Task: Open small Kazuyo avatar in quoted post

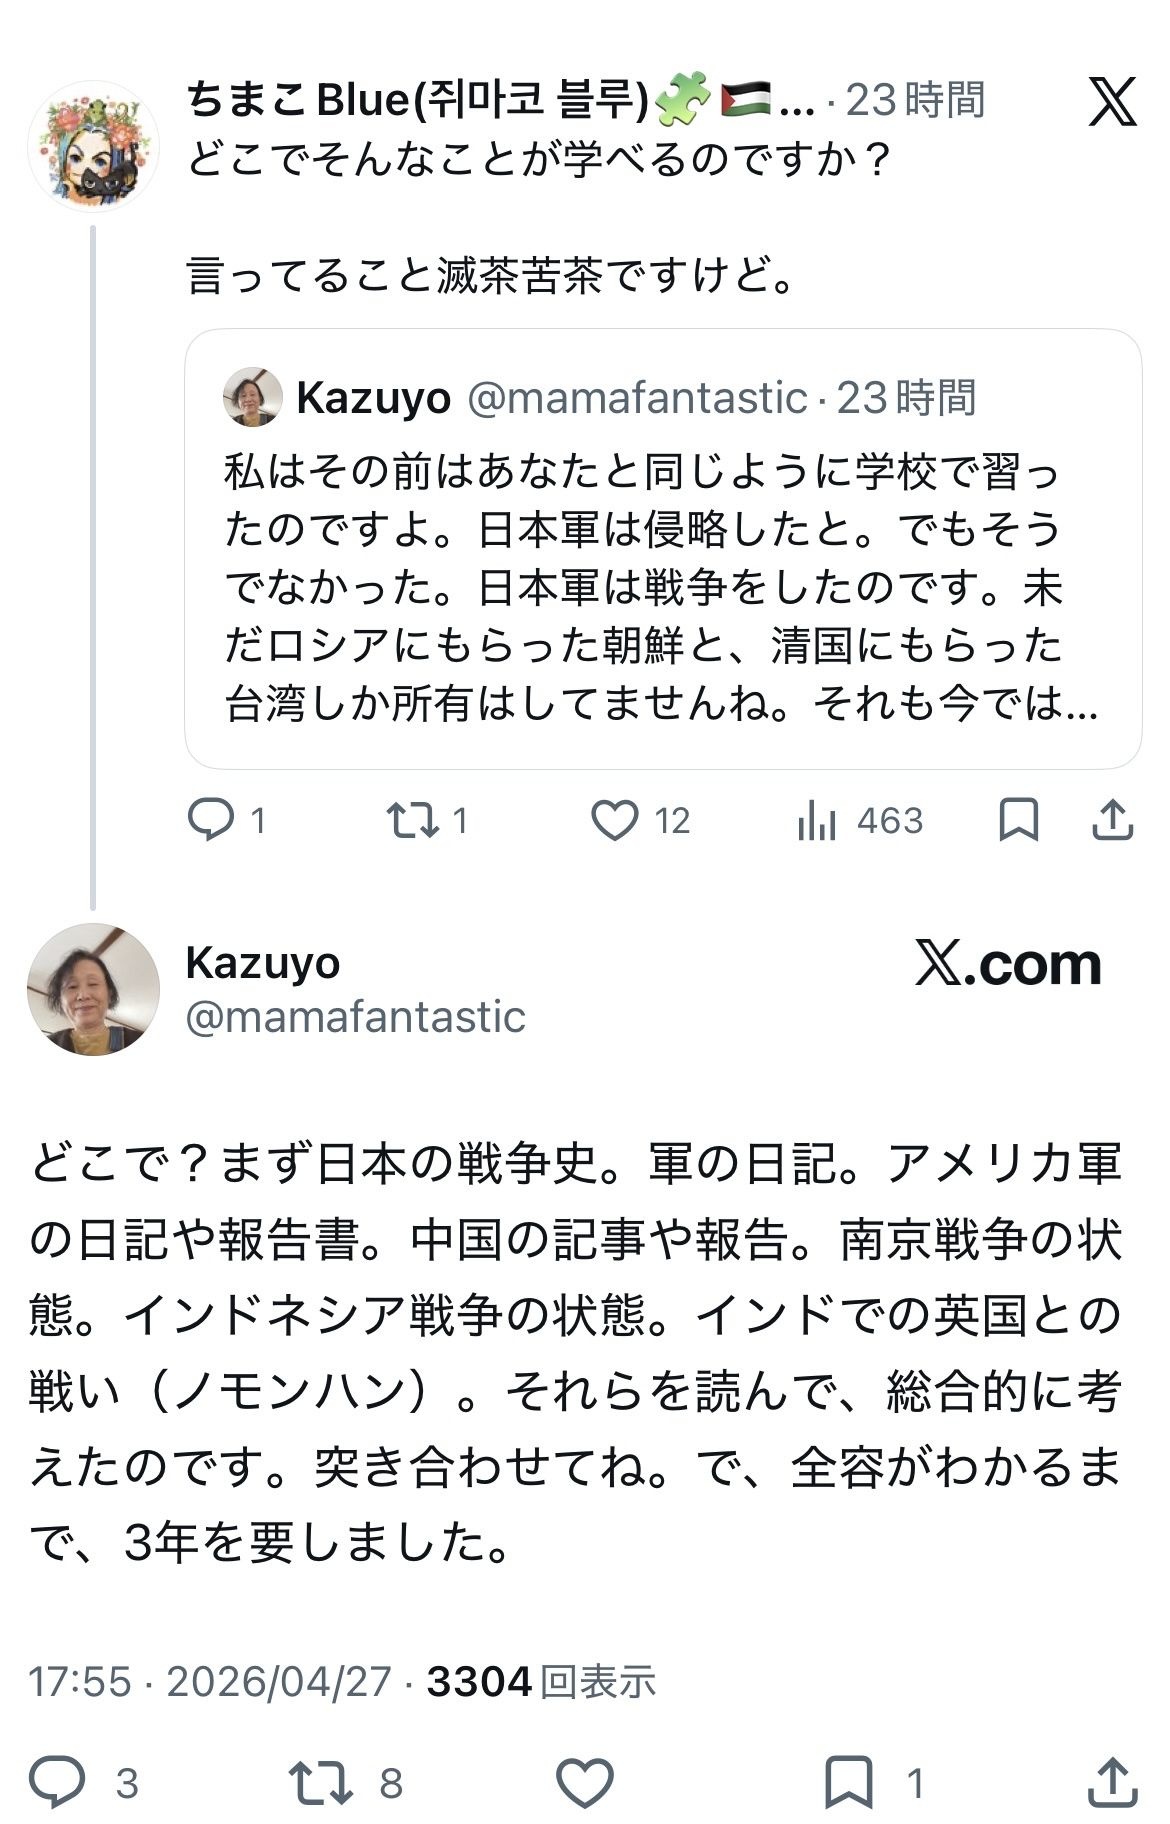Action: click(x=252, y=397)
